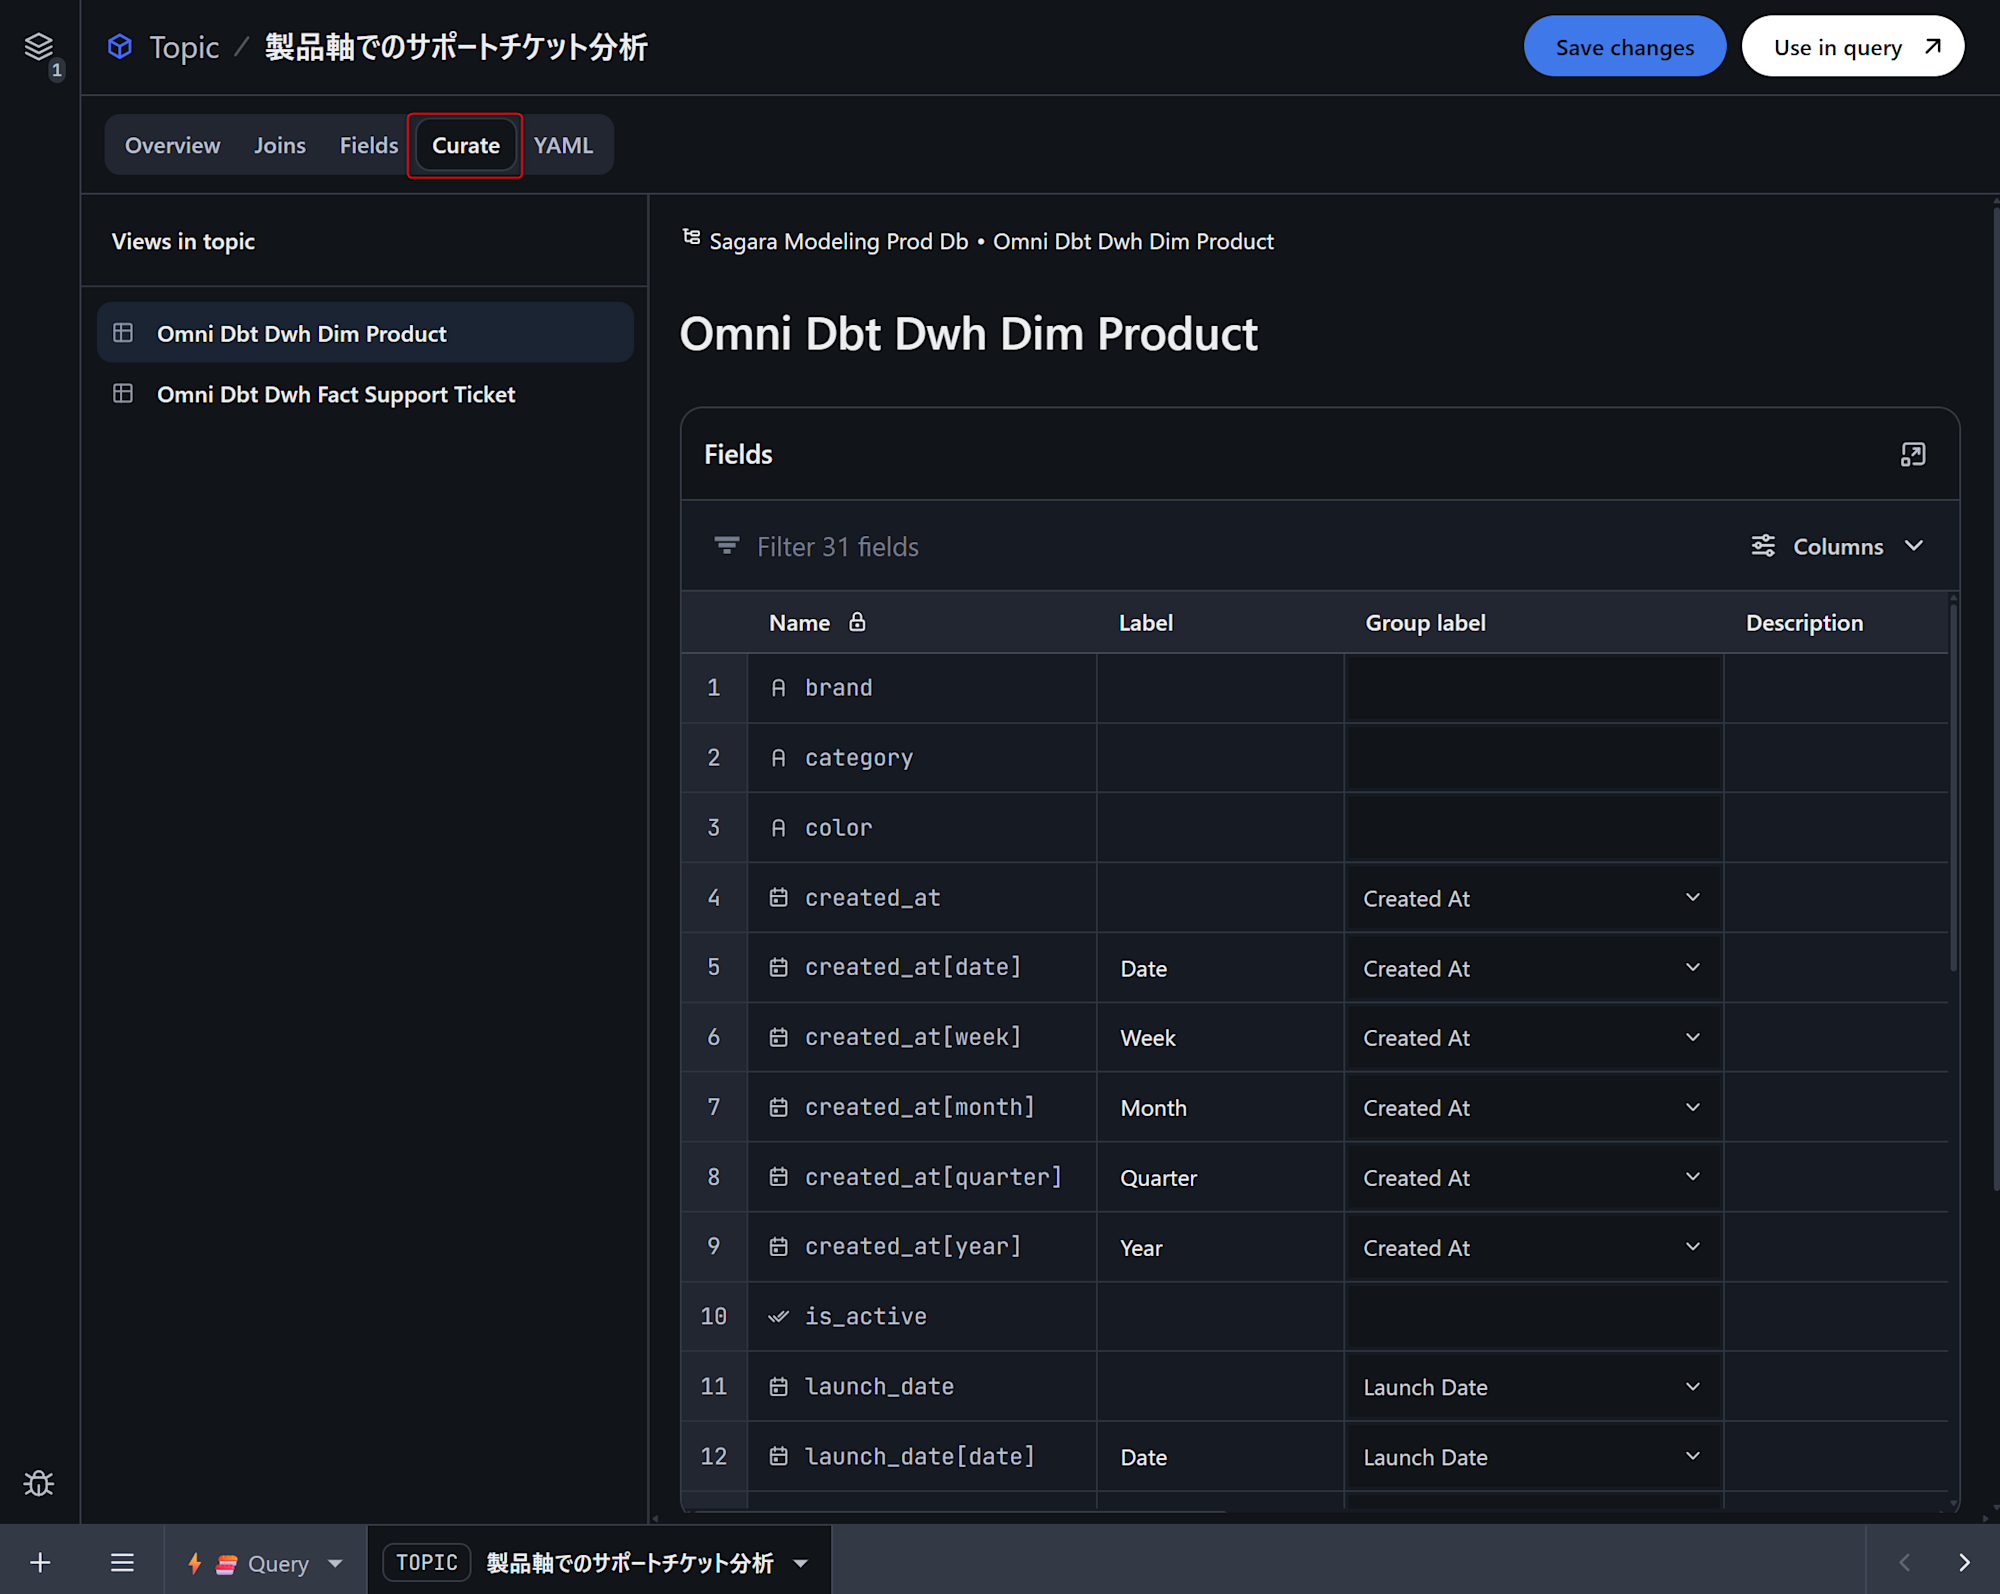
Task: Expand the Fields panel to fullscreen
Action: point(1912,455)
